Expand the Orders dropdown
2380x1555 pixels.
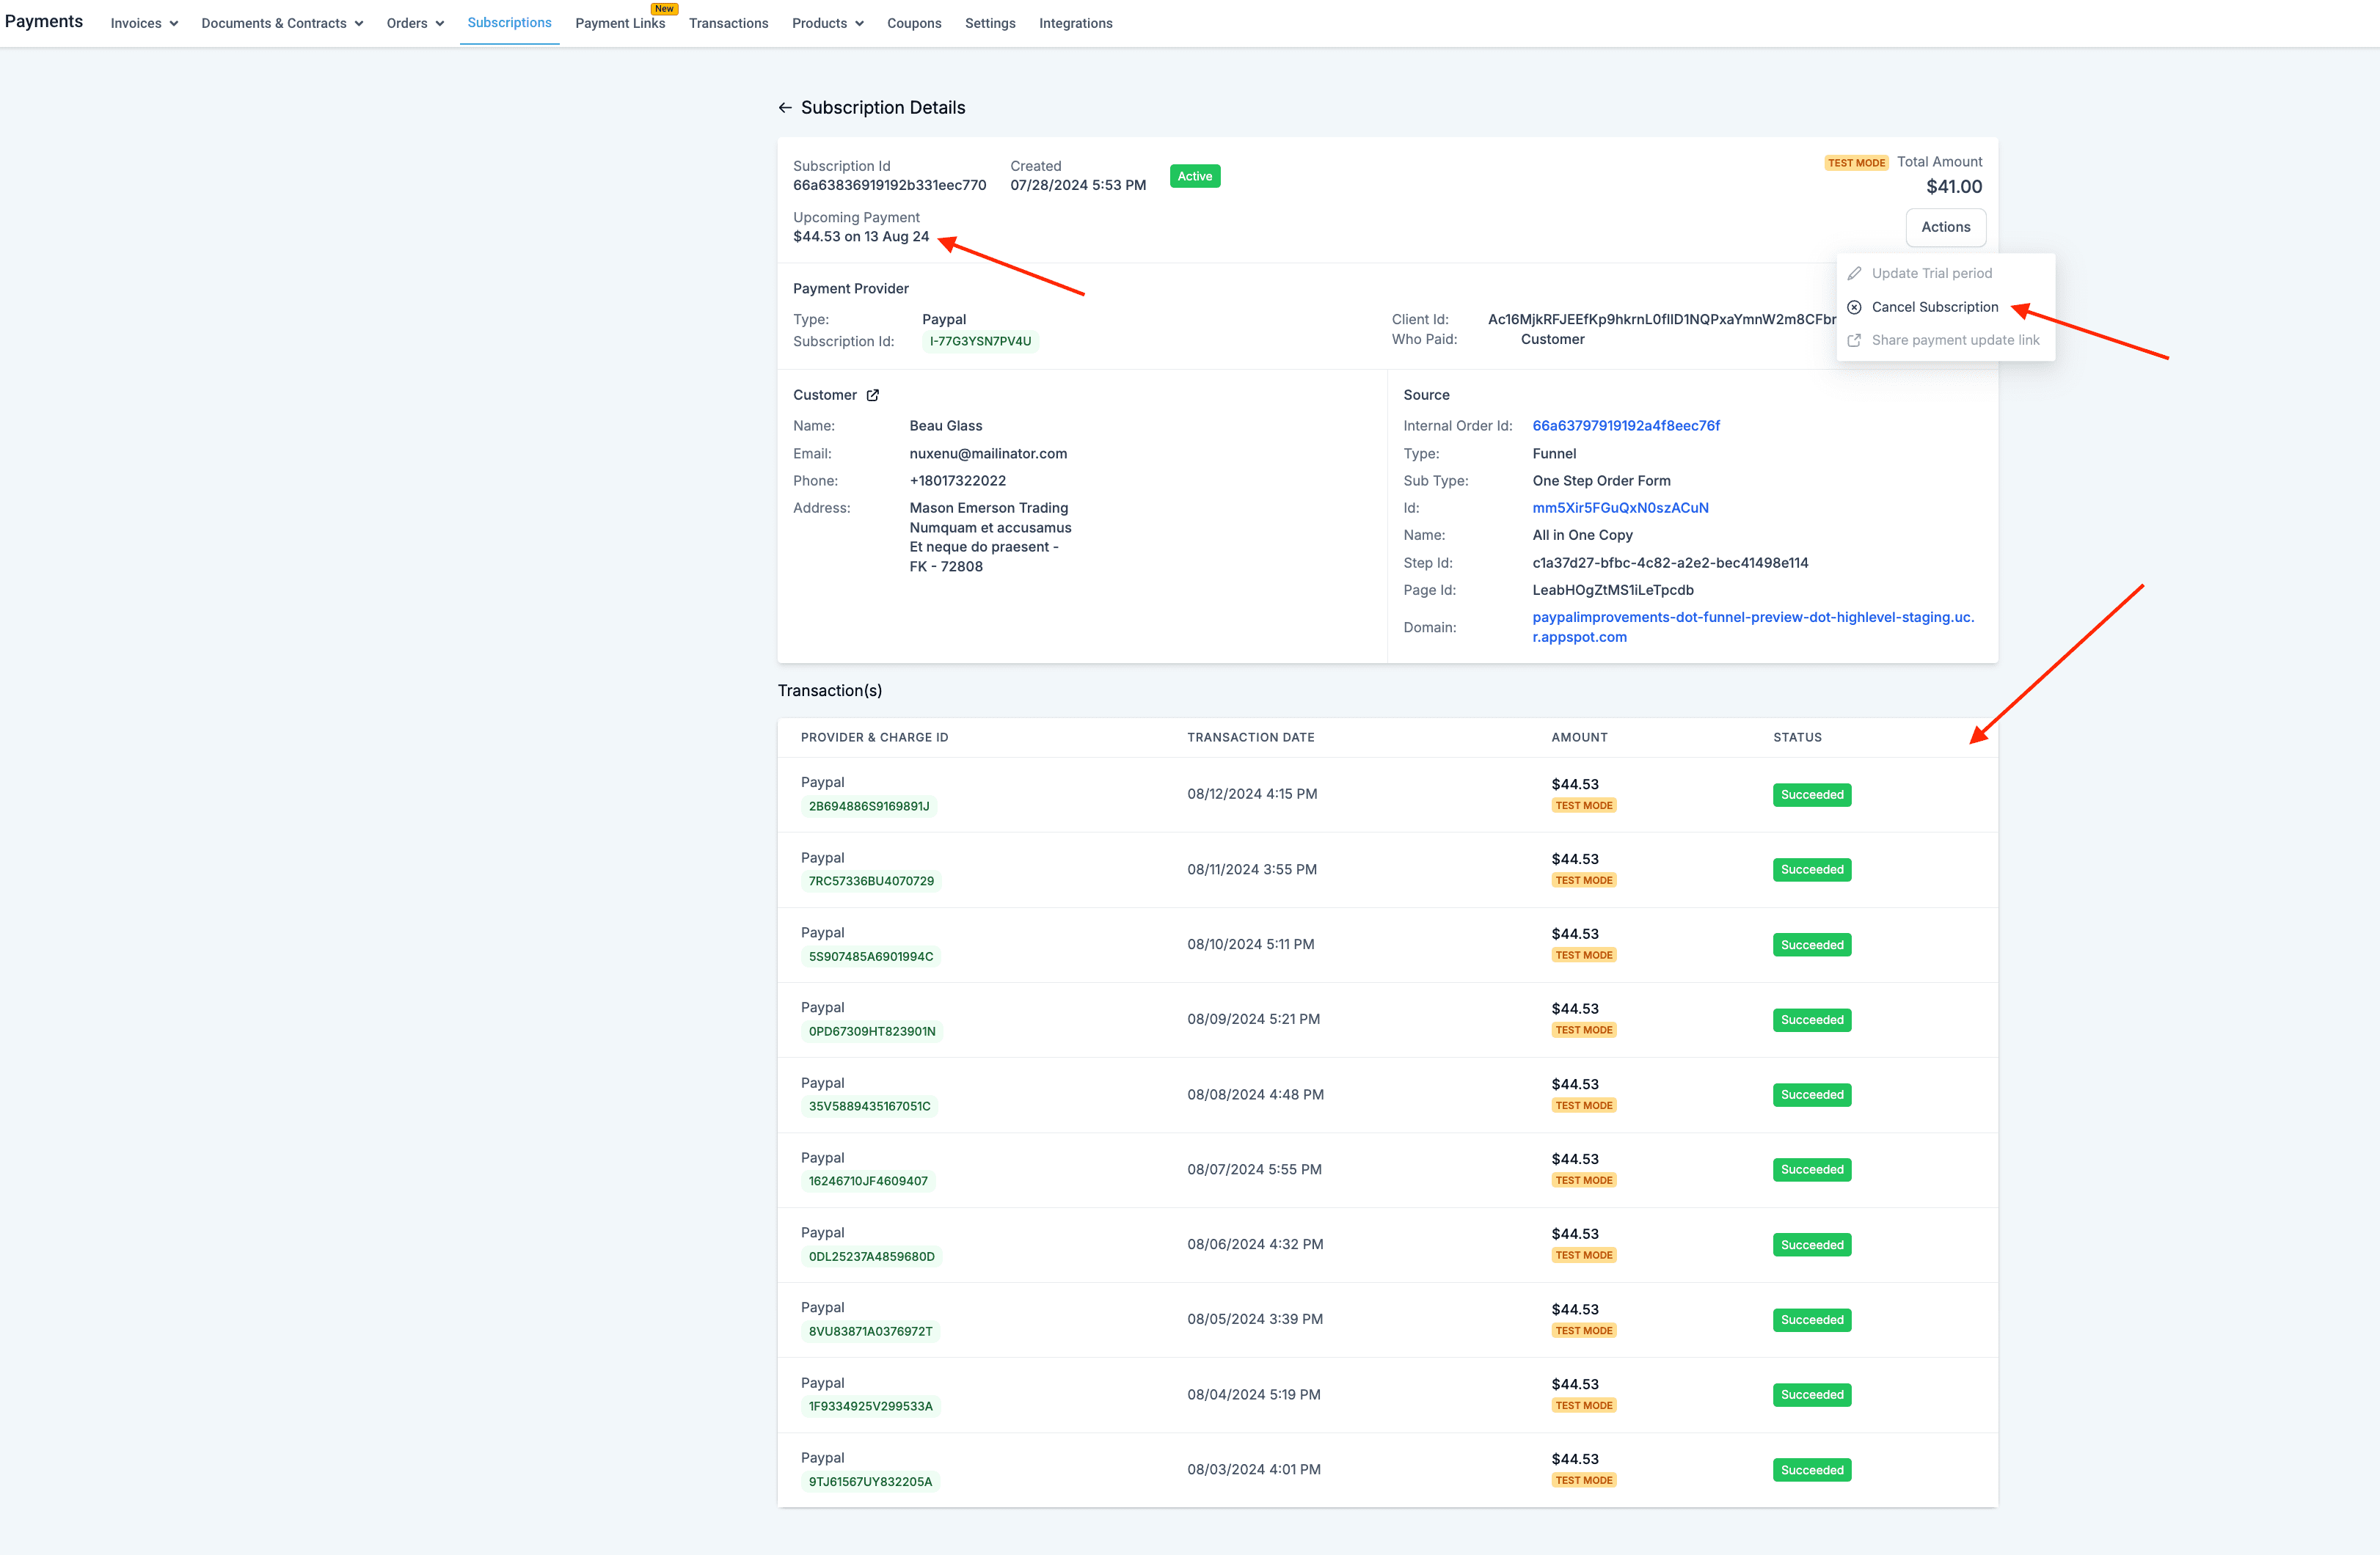pyautogui.click(x=415, y=23)
